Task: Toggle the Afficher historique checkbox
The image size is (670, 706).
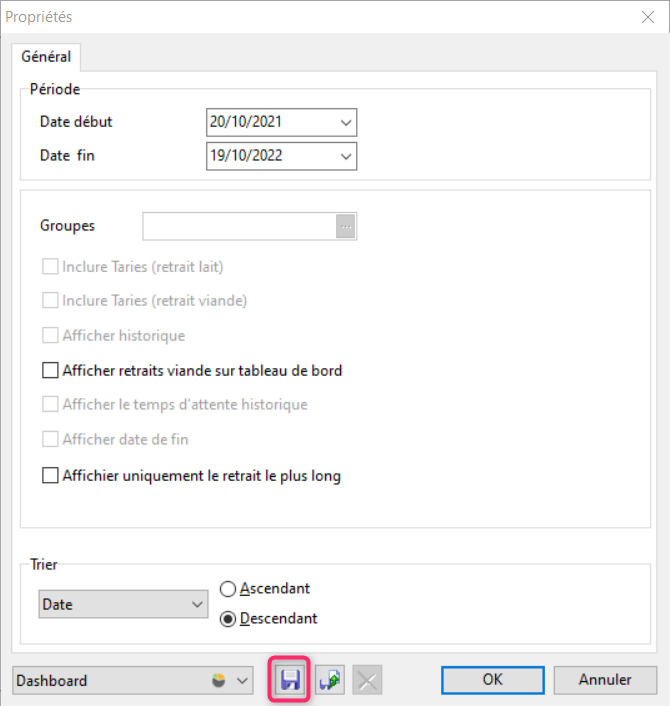Action: (x=50, y=336)
